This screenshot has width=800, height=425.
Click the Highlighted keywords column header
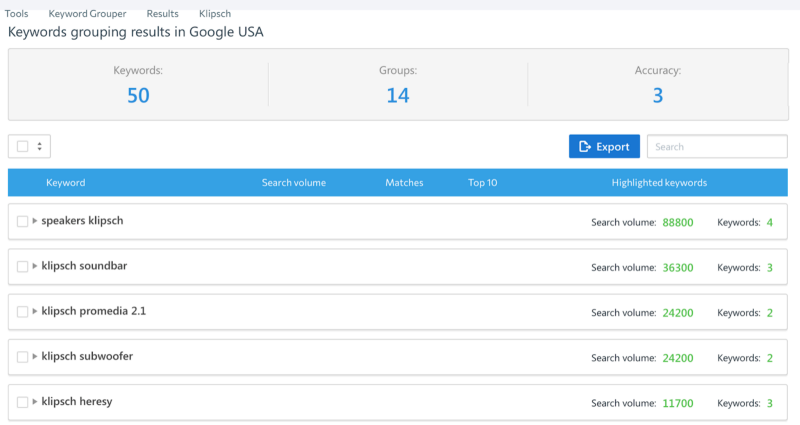click(659, 183)
